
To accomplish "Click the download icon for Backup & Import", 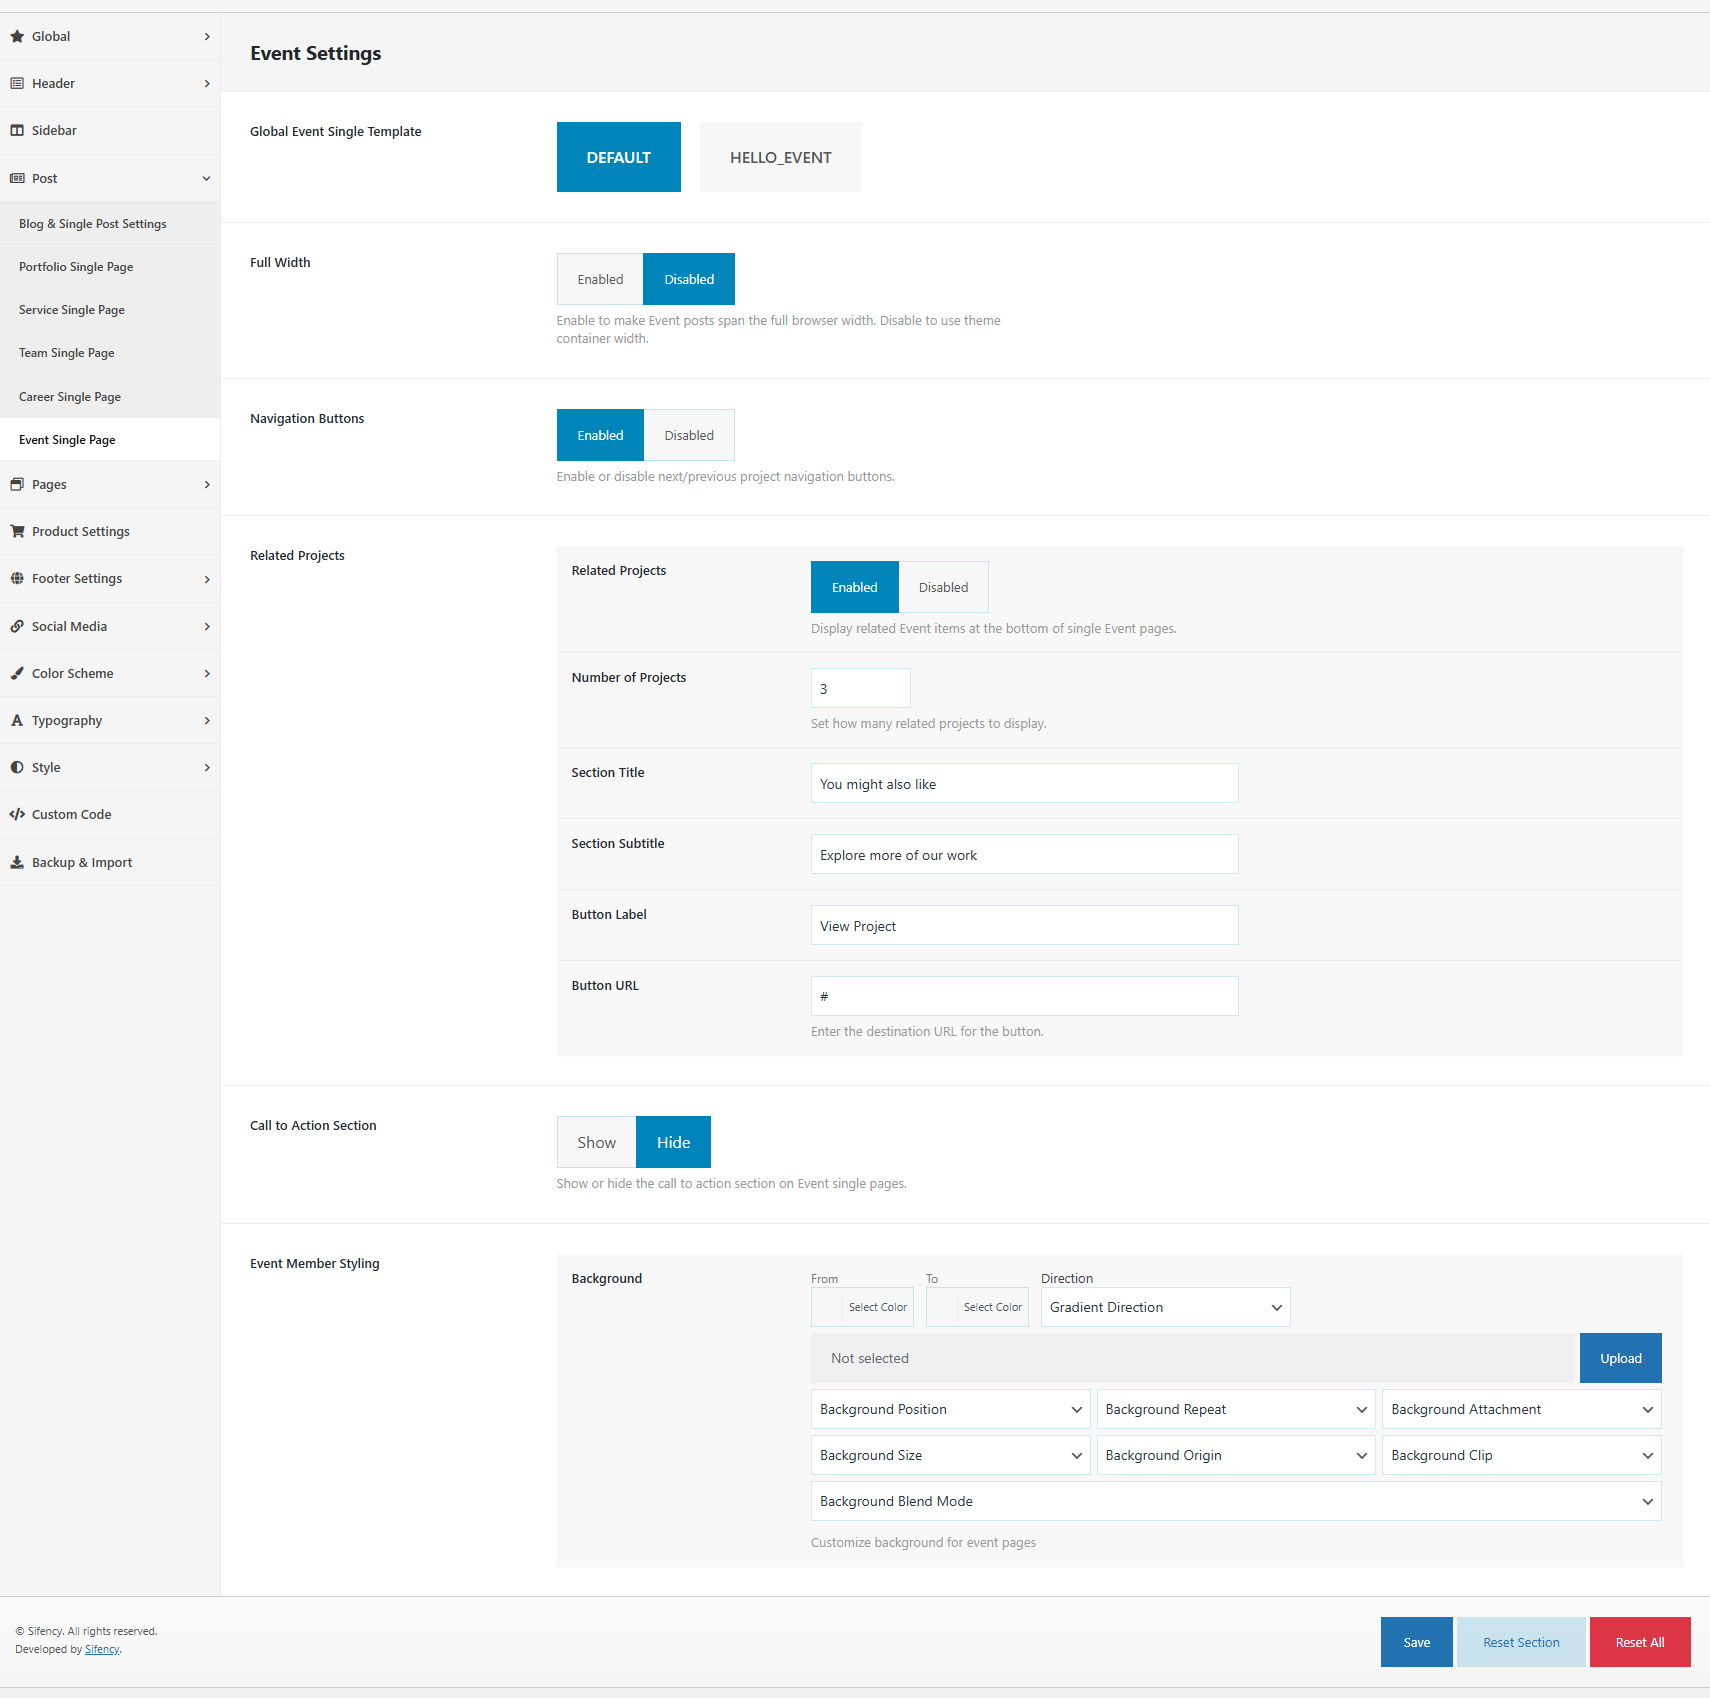I will point(17,863).
